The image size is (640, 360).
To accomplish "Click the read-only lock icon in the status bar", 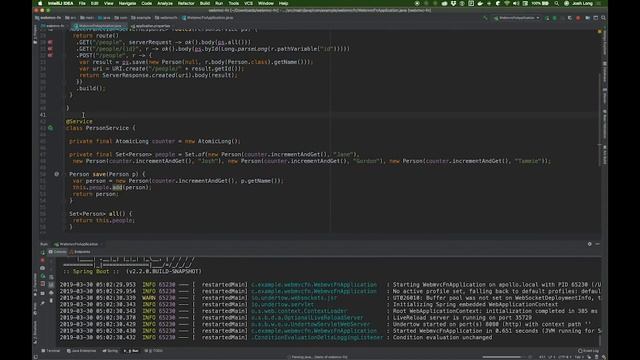I will [x=589, y=357].
